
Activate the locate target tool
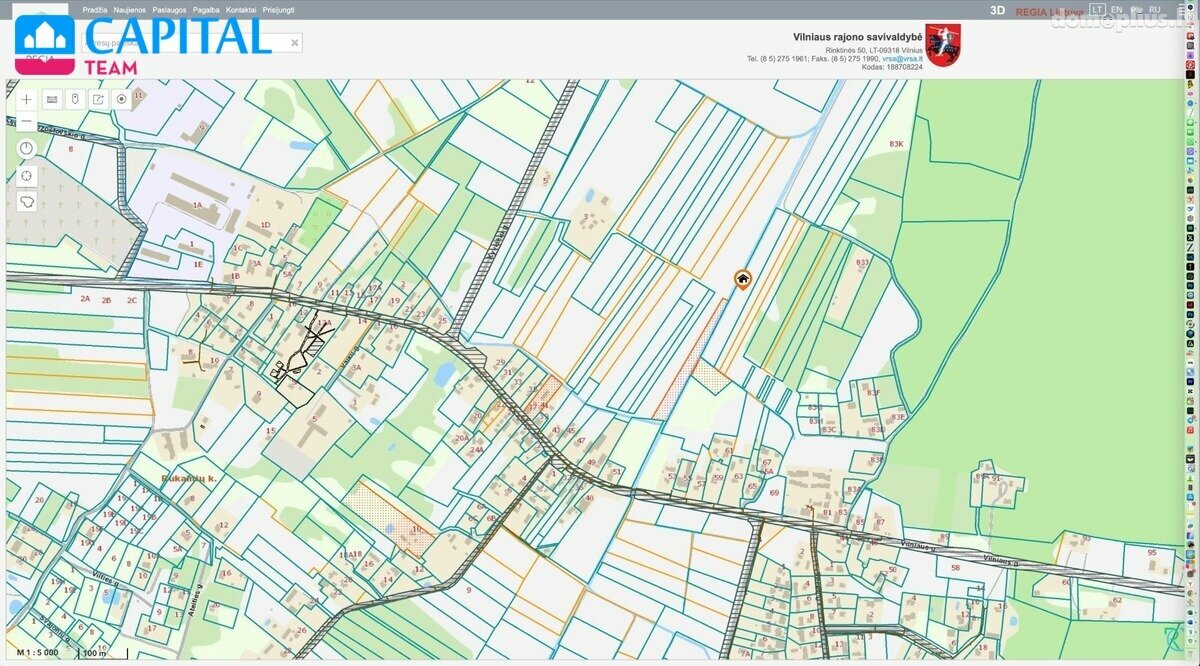122,99
